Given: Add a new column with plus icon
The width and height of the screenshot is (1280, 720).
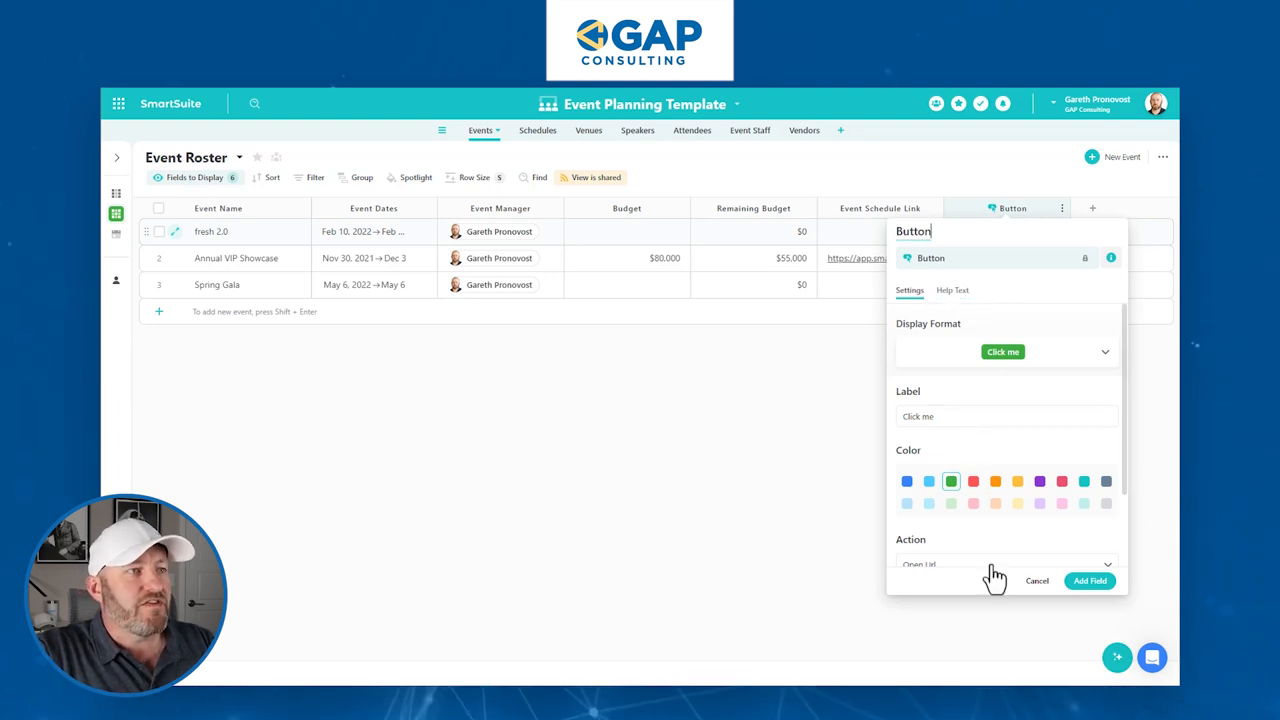Looking at the screenshot, I should point(1092,208).
